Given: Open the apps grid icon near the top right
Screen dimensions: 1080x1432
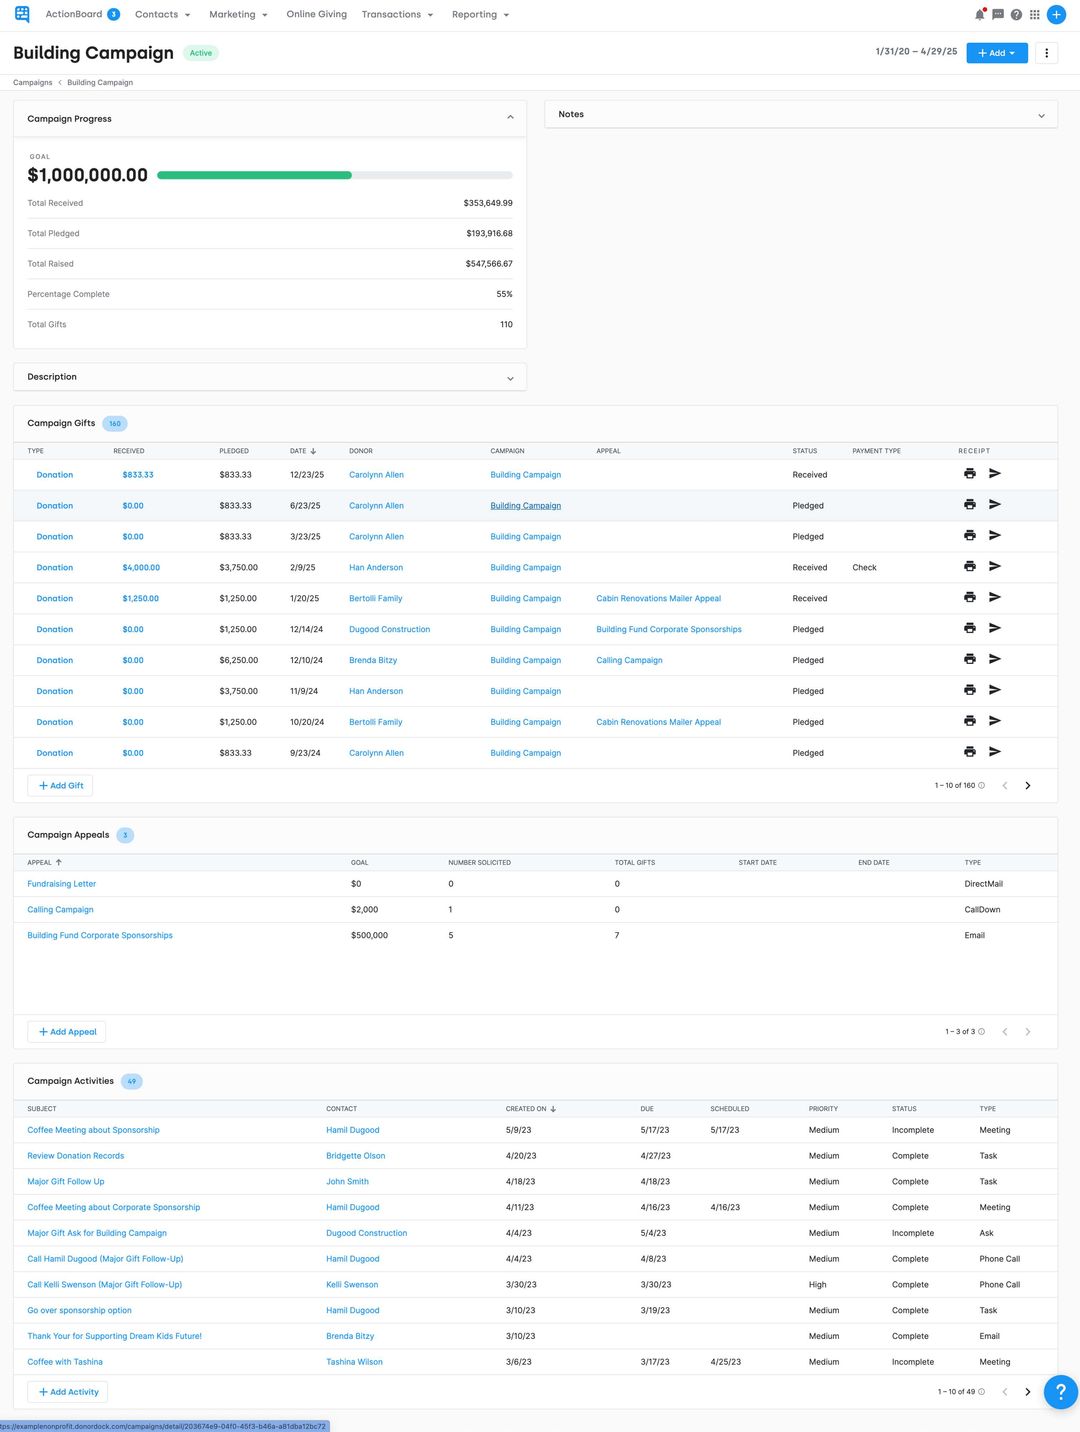Looking at the screenshot, I should click(x=1034, y=14).
